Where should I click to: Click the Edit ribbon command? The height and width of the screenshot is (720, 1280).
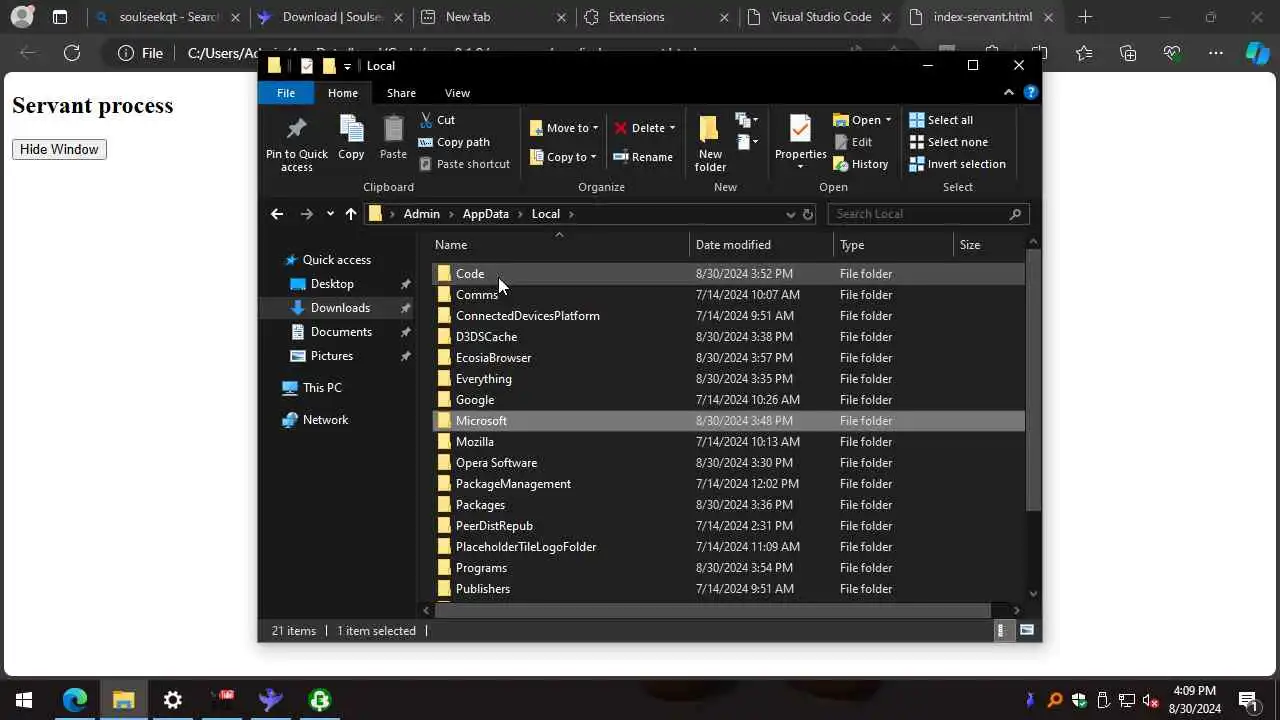pyautogui.click(x=853, y=142)
